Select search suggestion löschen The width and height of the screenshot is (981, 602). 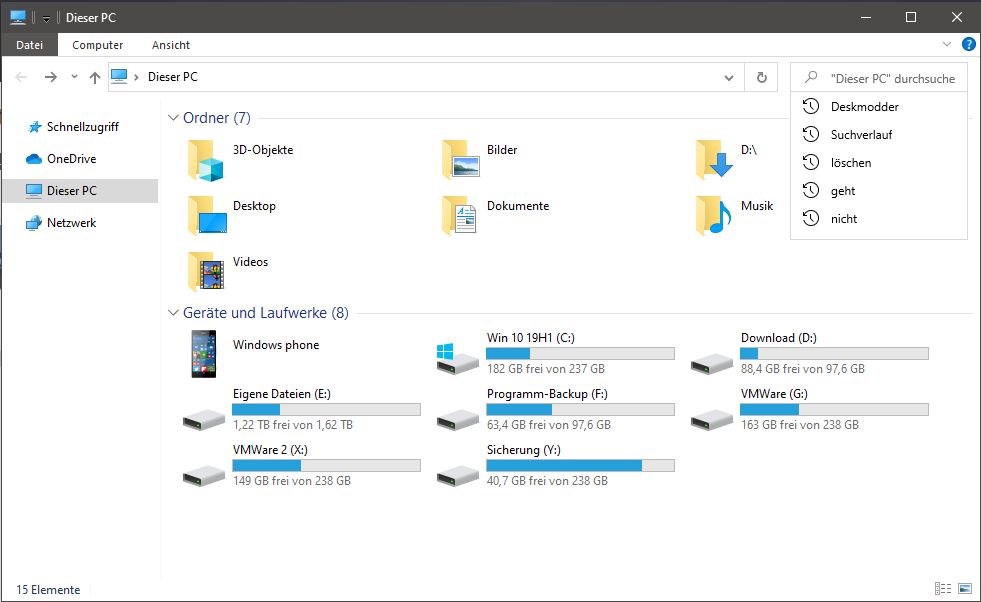click(878, 163)
